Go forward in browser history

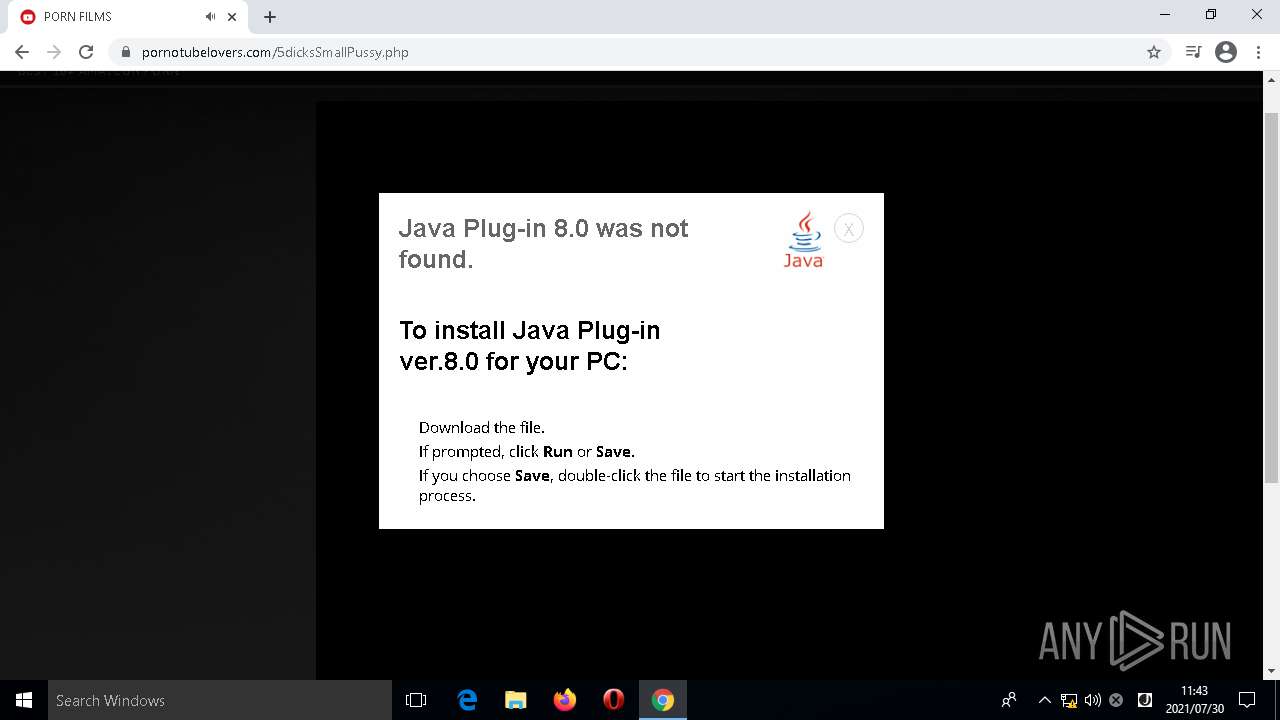coord(54,52)
